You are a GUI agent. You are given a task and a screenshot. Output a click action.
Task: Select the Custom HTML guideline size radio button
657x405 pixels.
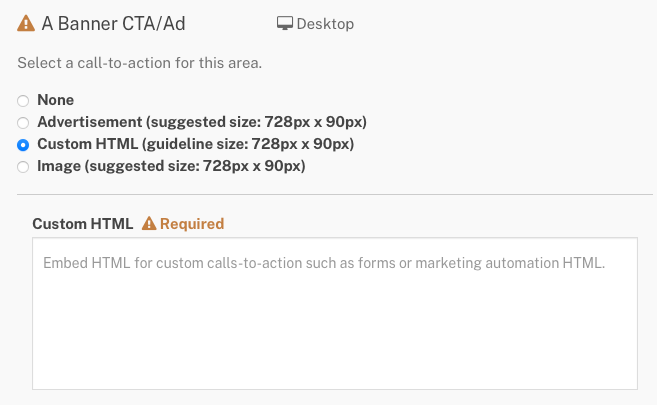23,145
